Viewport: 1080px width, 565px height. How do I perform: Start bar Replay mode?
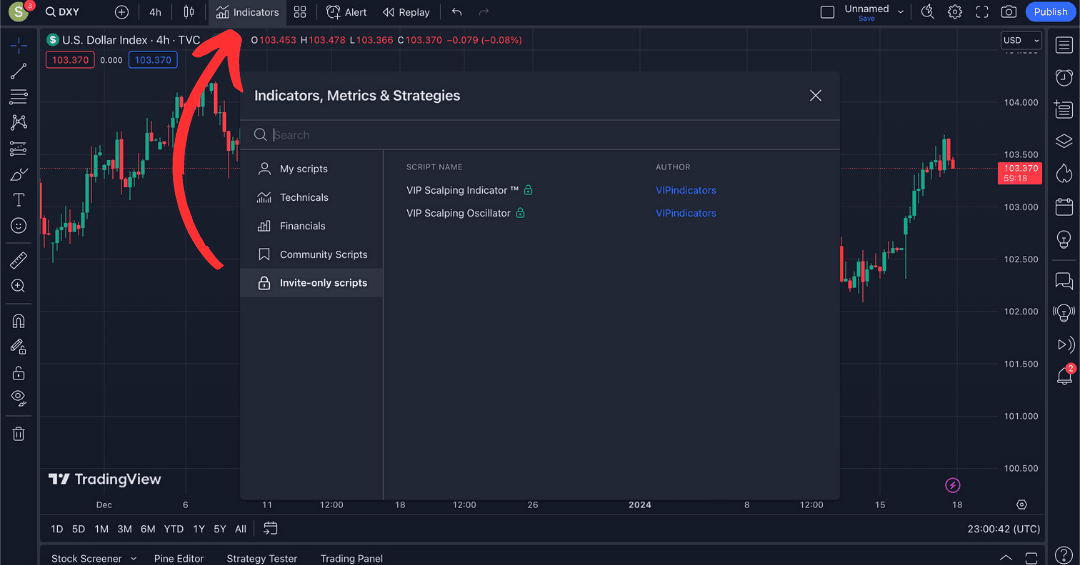(406, 12)
